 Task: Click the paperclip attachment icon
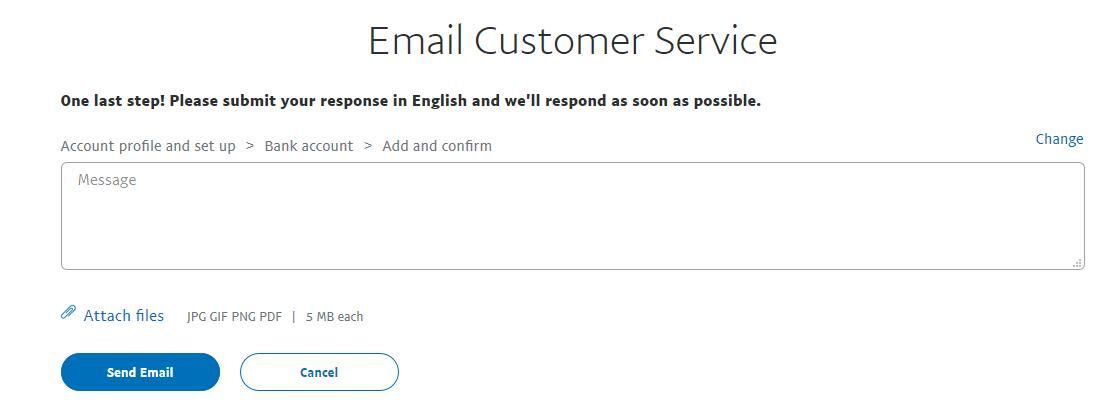click(x=68, y=313)
